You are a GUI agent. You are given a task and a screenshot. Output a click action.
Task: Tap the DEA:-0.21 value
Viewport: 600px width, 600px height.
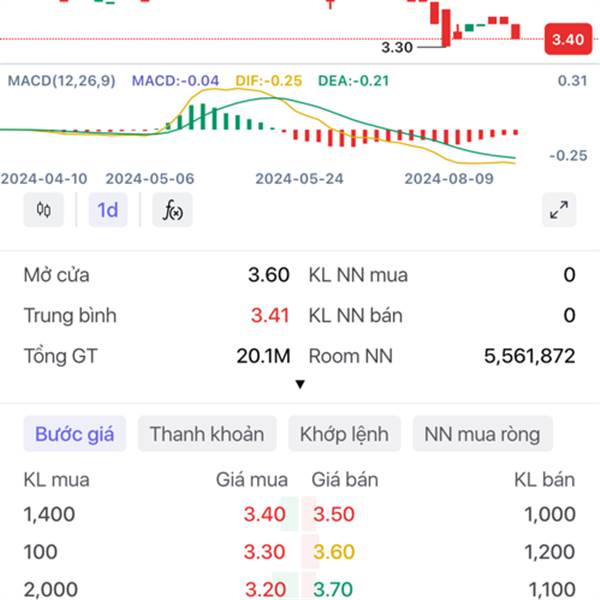point(354,81)
